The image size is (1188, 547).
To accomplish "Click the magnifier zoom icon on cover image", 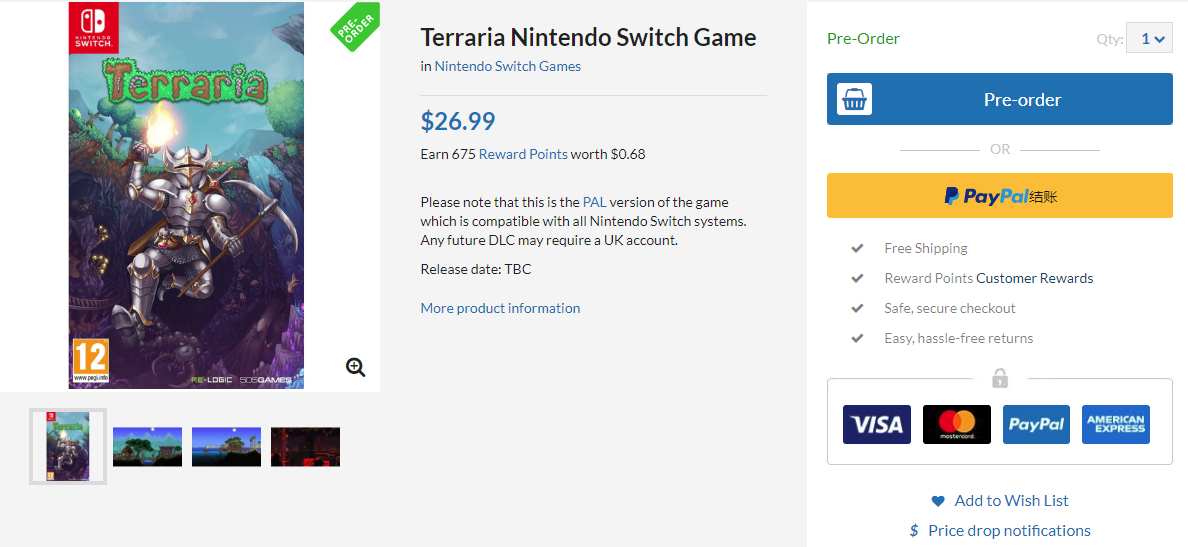I will point(355,367).
